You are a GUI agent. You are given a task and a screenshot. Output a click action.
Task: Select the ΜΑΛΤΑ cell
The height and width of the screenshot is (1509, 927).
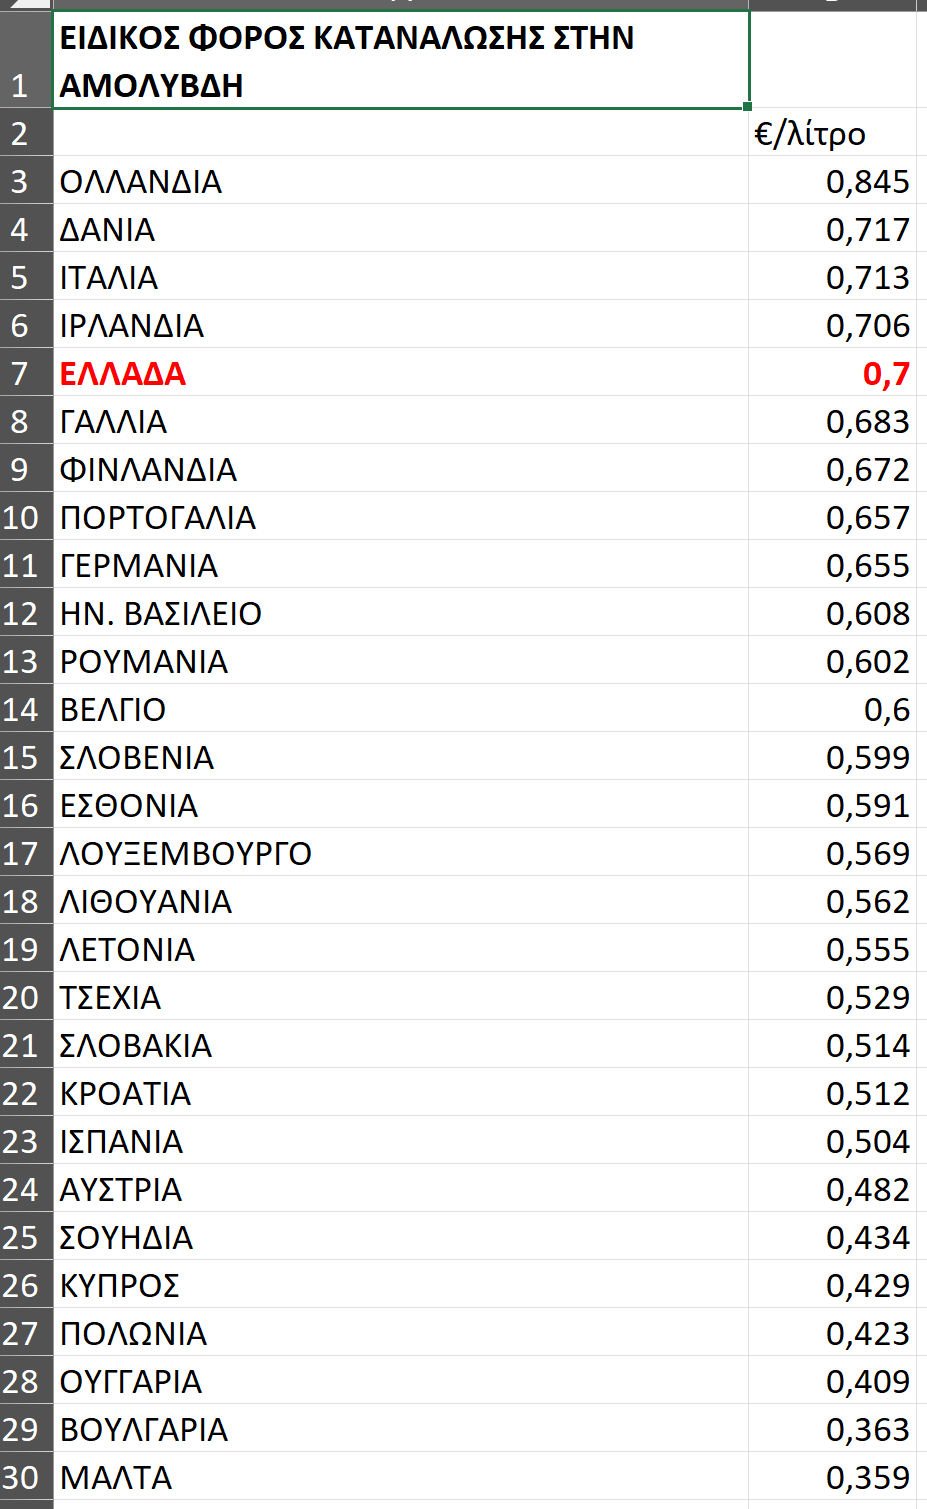click(x=116, y=1478)
